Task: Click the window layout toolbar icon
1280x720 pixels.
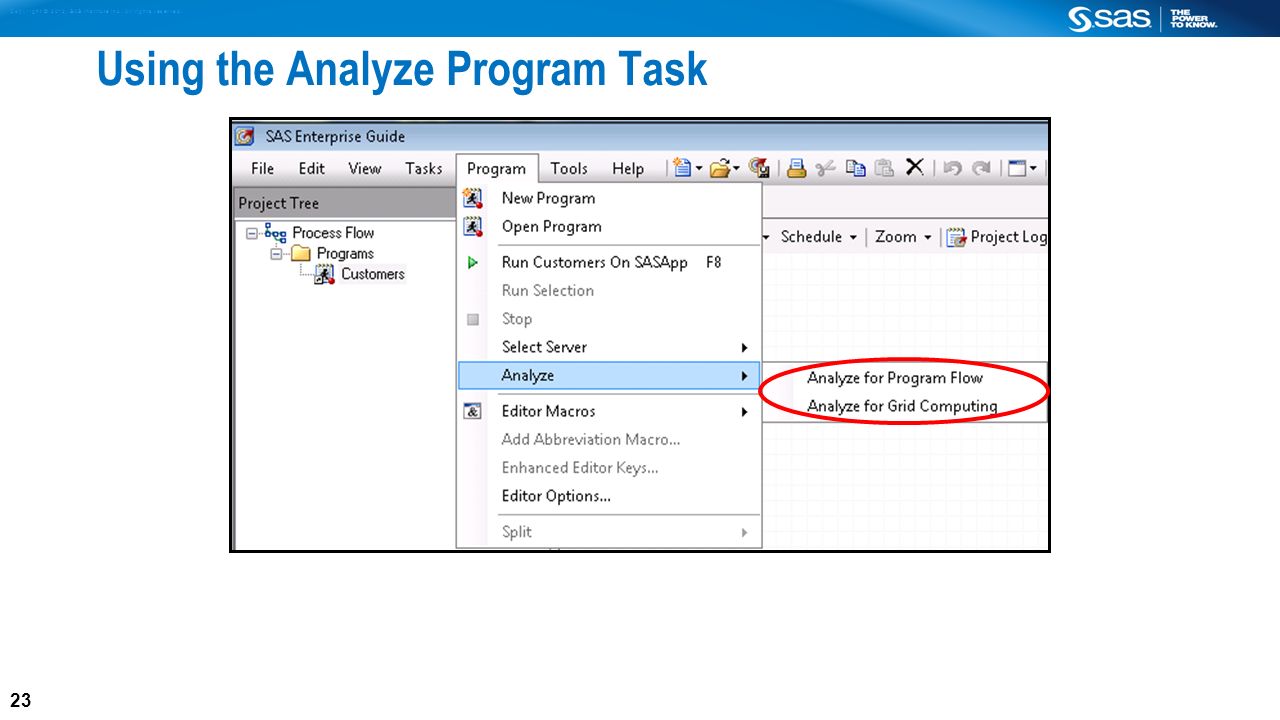Action: 1017,168
